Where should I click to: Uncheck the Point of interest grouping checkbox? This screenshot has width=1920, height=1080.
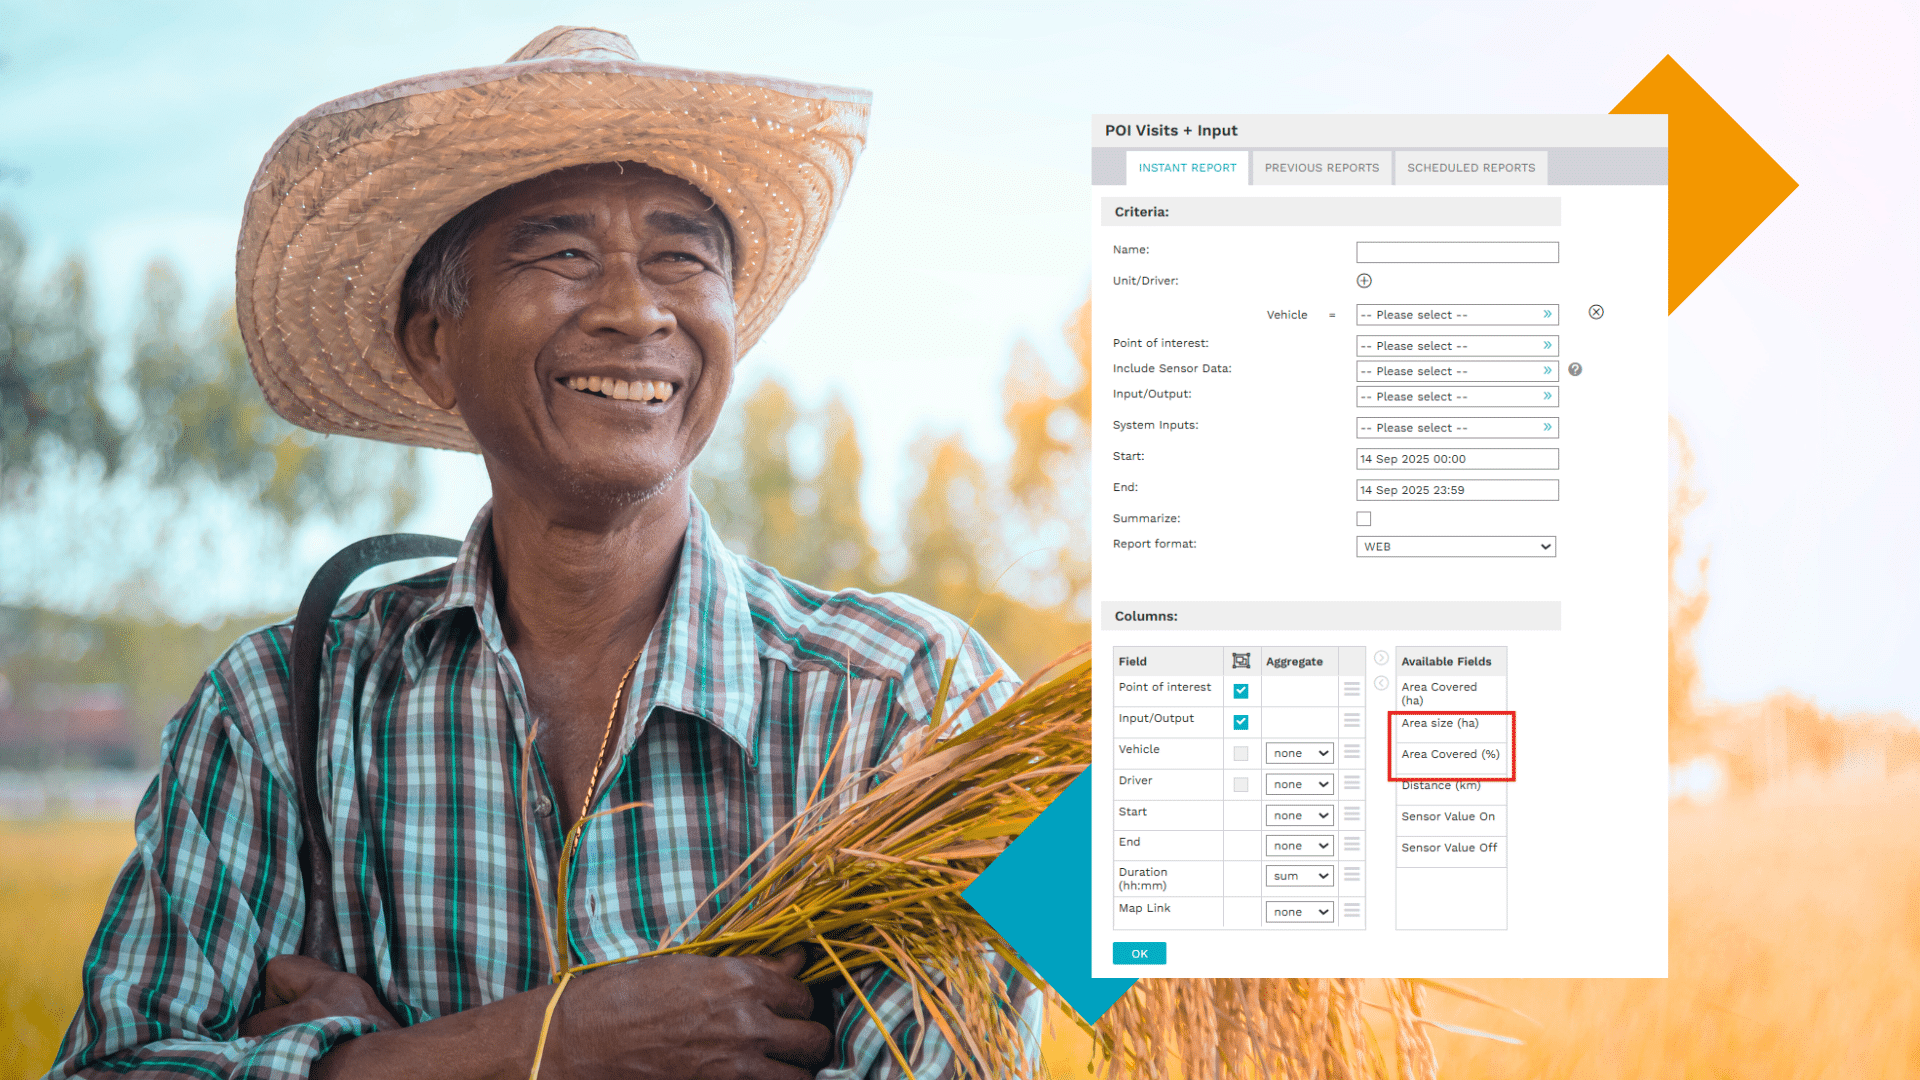(x=1241, y=691)
